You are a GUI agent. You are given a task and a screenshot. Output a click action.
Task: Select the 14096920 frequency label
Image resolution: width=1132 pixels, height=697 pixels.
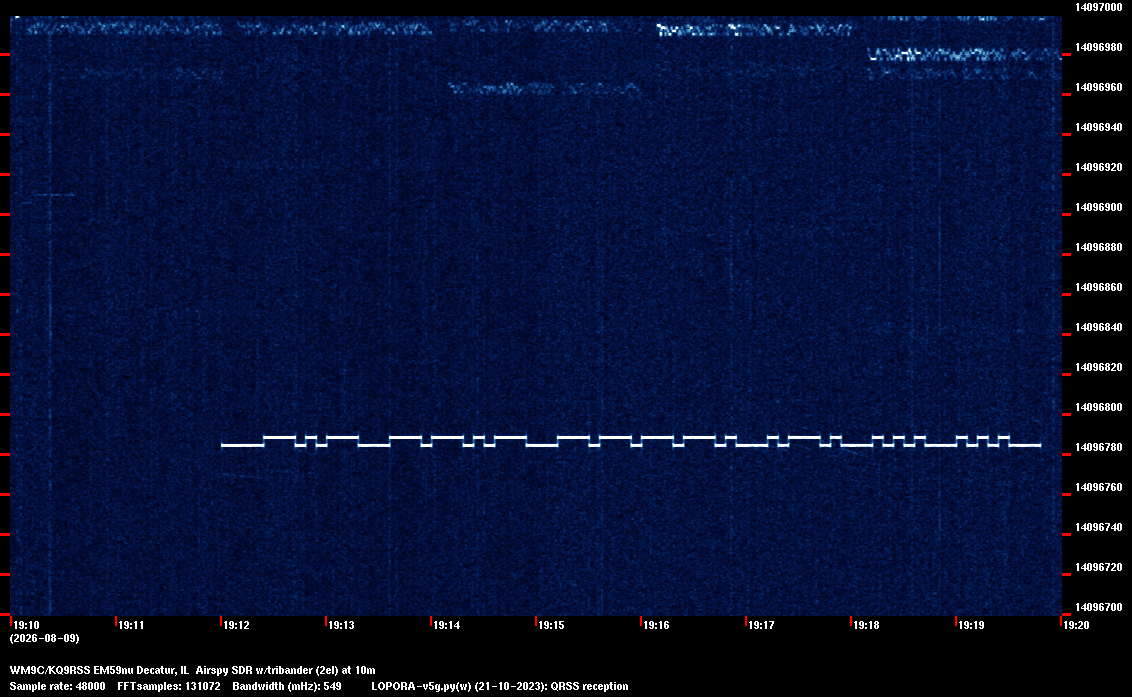click(1099, 167)
